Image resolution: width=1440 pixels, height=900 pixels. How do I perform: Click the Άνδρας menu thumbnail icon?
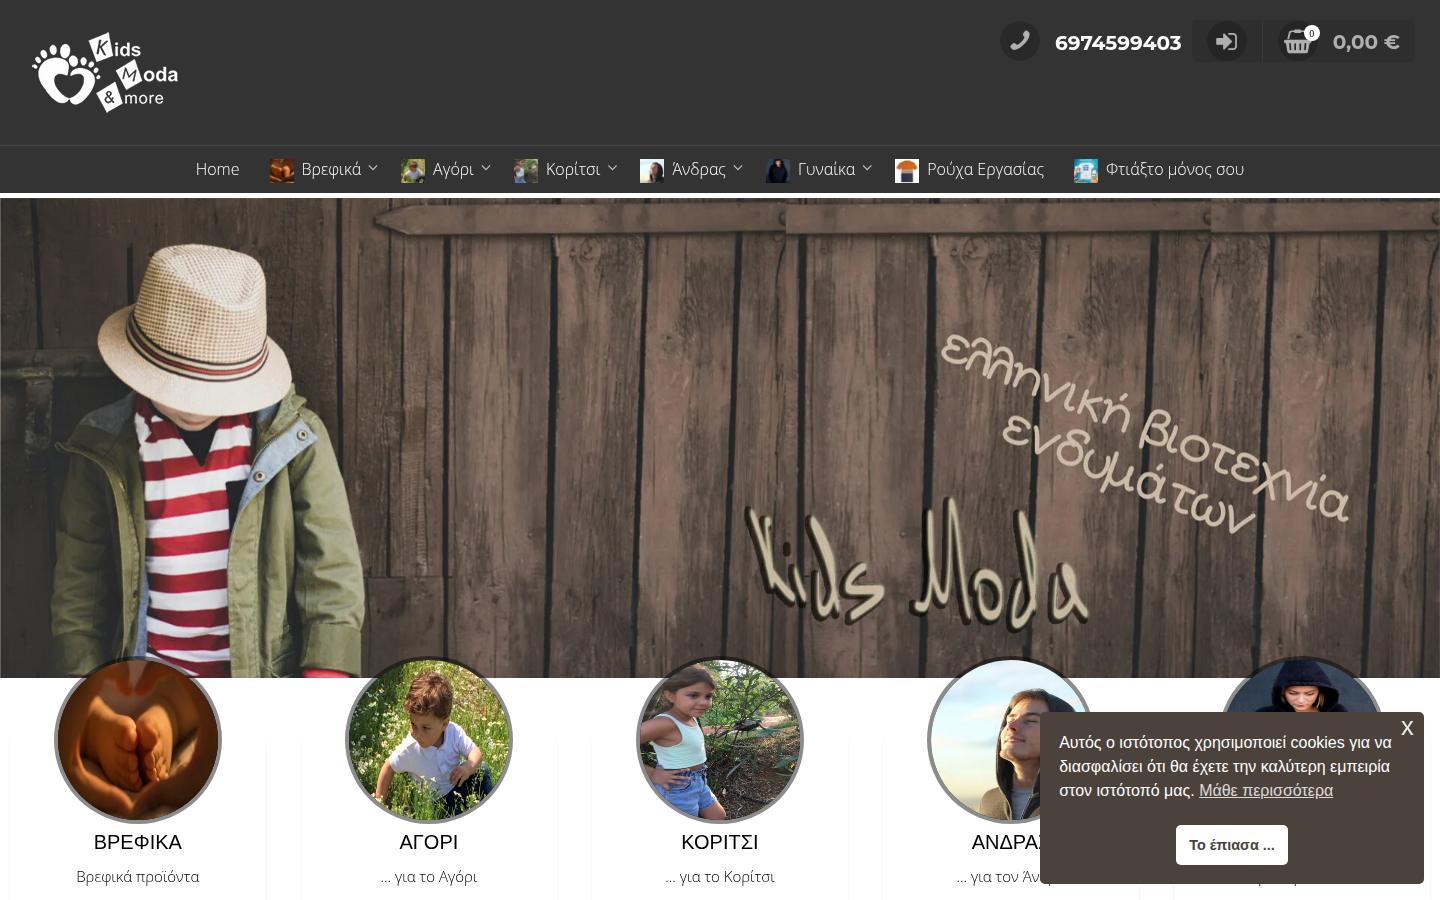coord(652,170)
